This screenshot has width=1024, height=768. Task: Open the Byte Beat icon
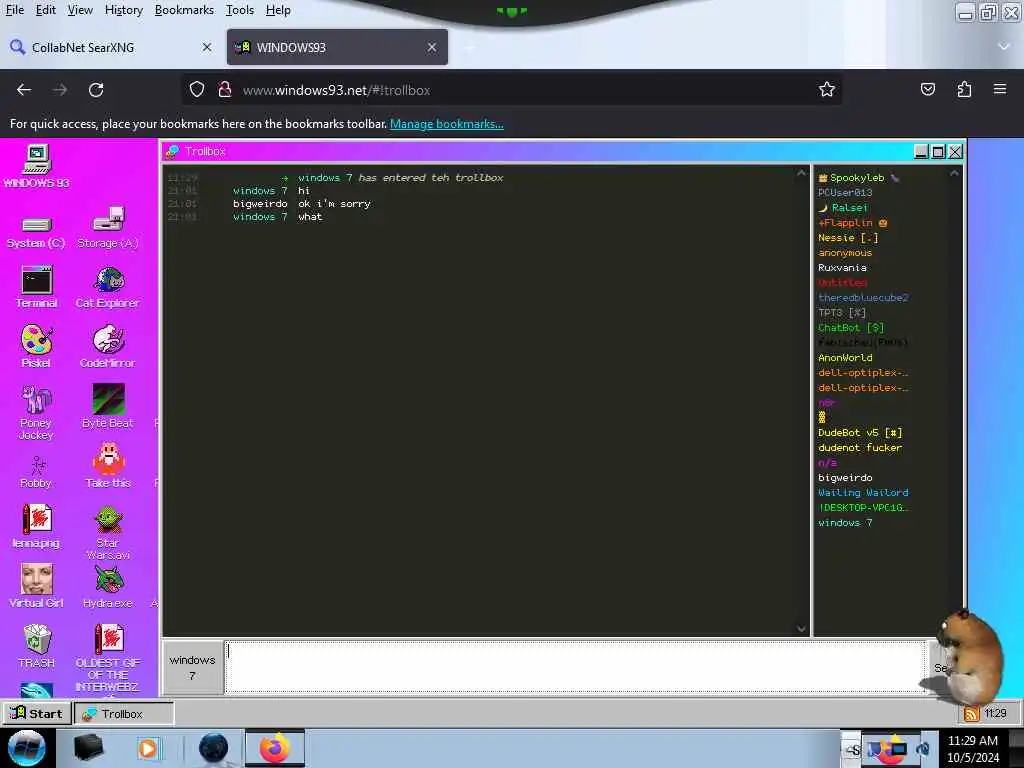point(108,406)
